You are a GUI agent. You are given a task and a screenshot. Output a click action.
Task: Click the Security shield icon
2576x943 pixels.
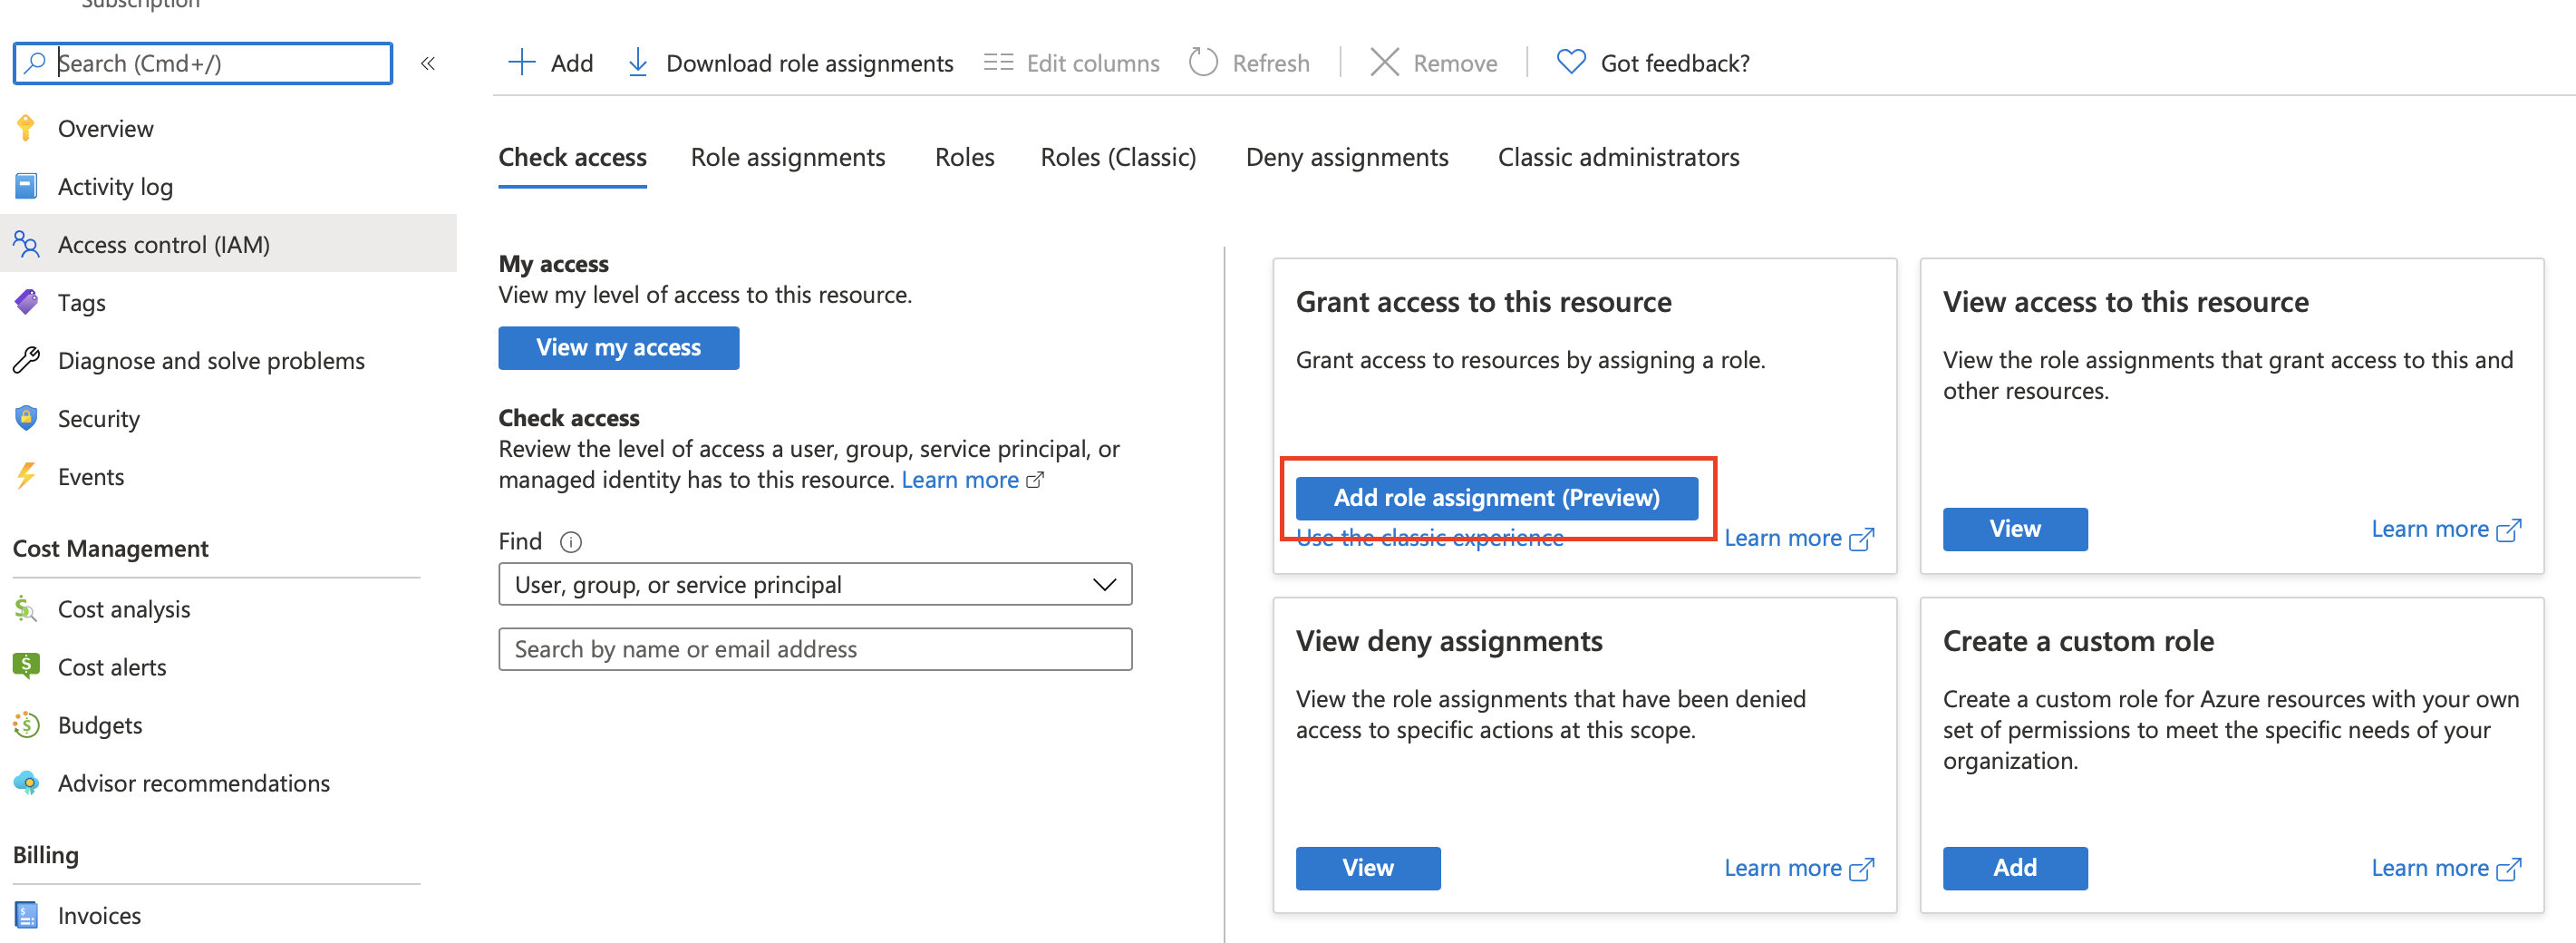(26, 418)
